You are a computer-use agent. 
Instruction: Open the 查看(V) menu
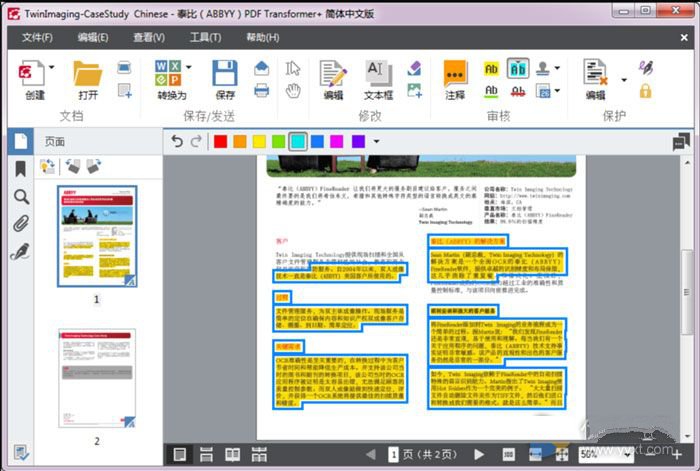point(149,38)
